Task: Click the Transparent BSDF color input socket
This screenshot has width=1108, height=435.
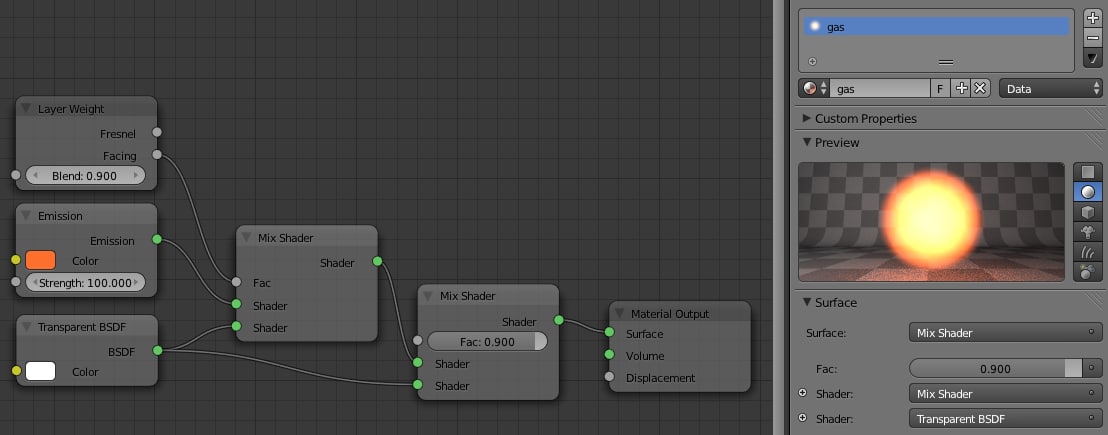Action: (16, 371)
